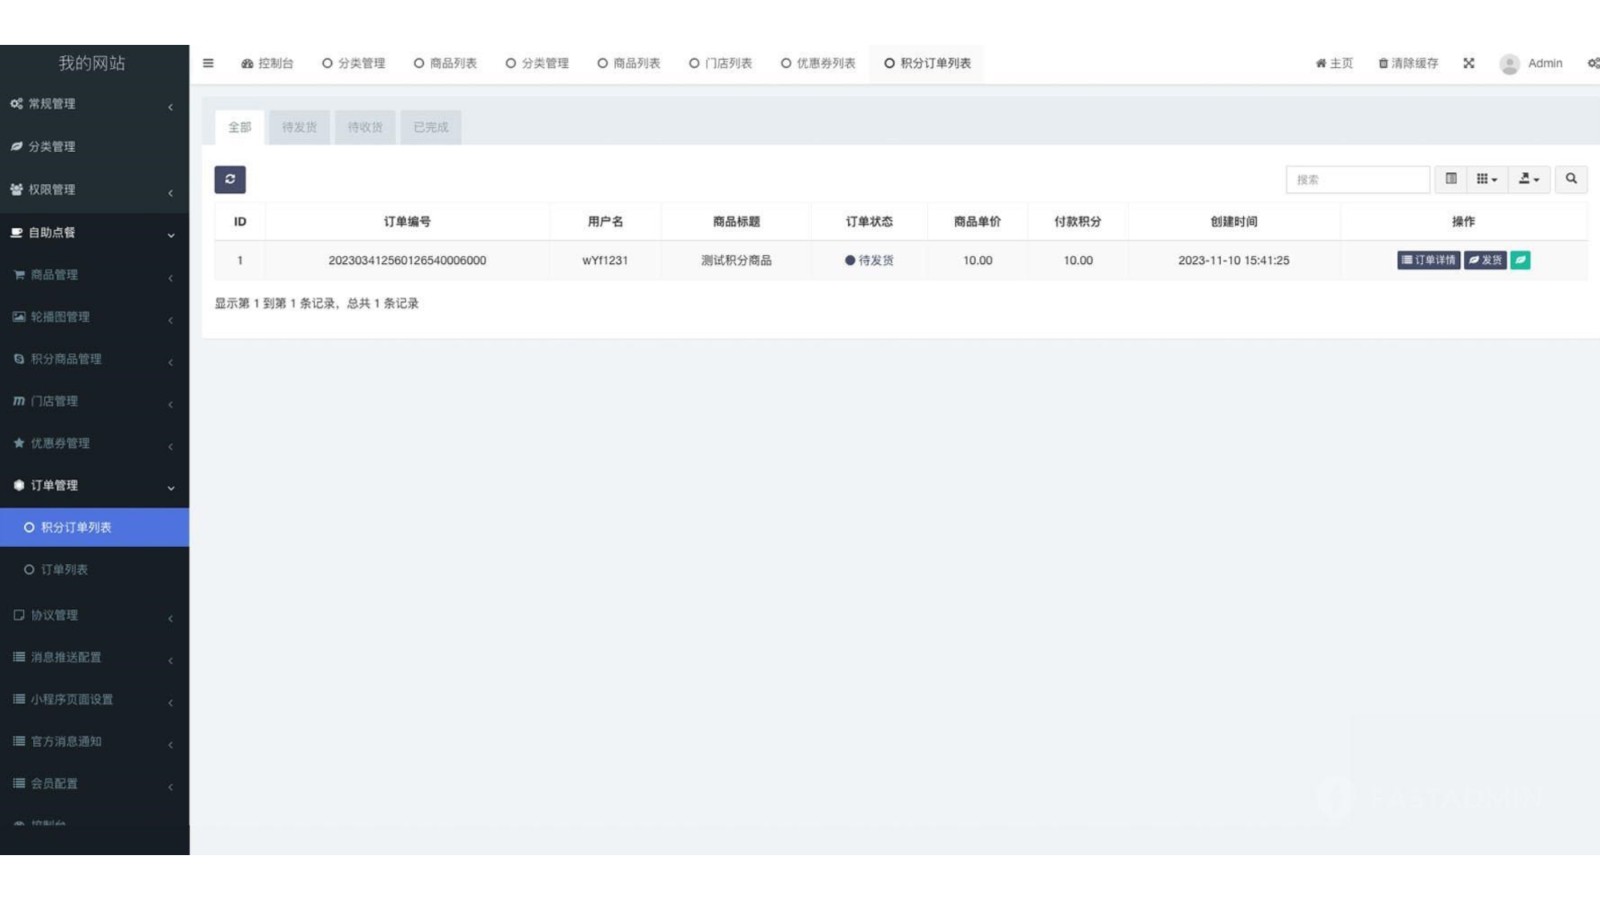The height and width of the screenshot is (900, 1600).
Task: Collapse the 订单管理 sidebar menu
Action: [x=94, y=485]
